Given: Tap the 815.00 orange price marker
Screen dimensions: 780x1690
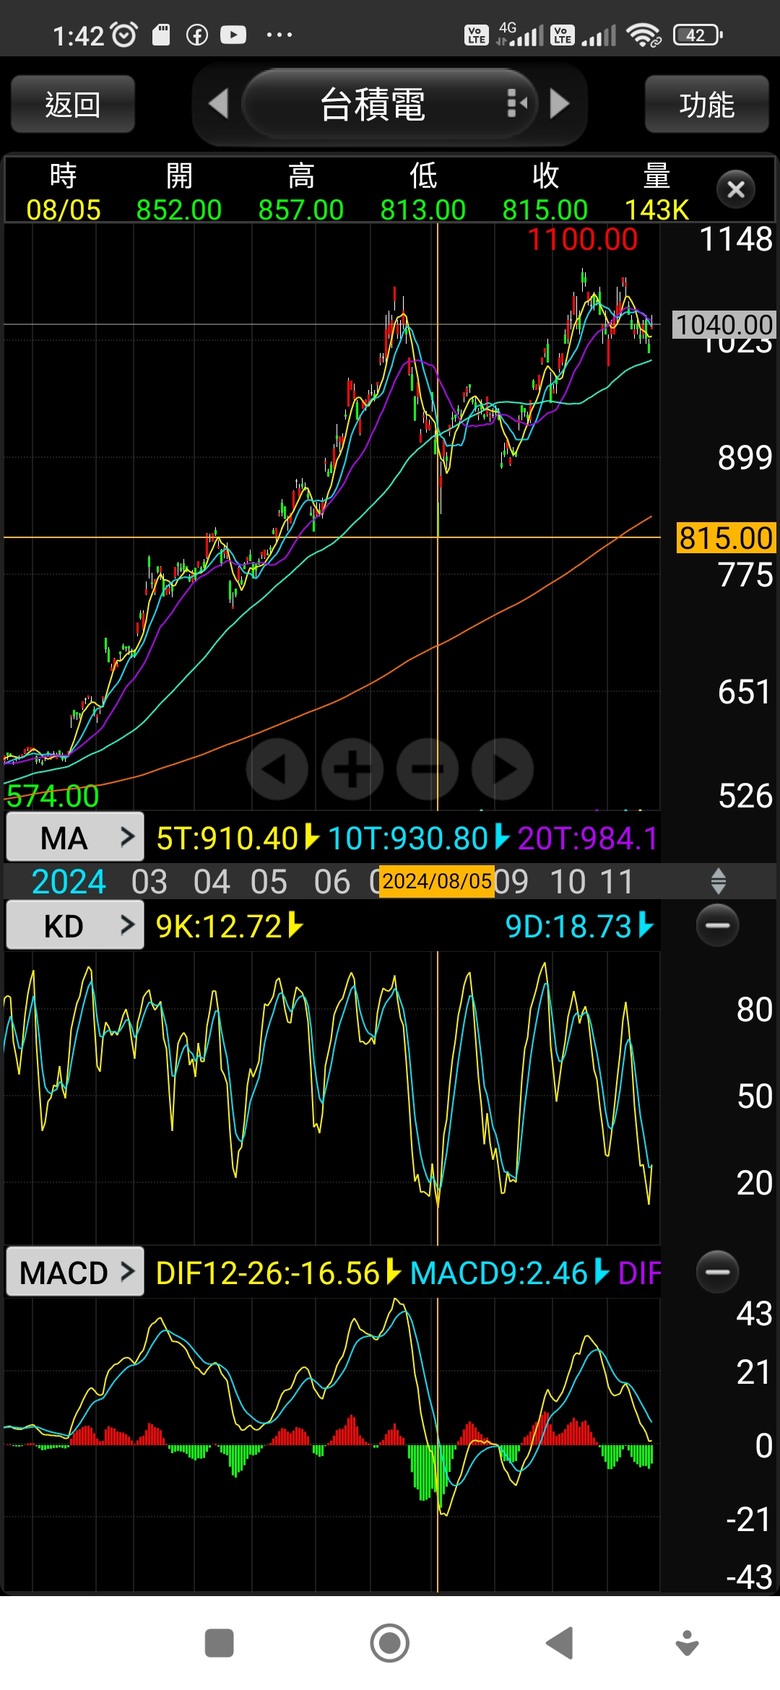Looking at the screenshot, I should tap(726, 538).
